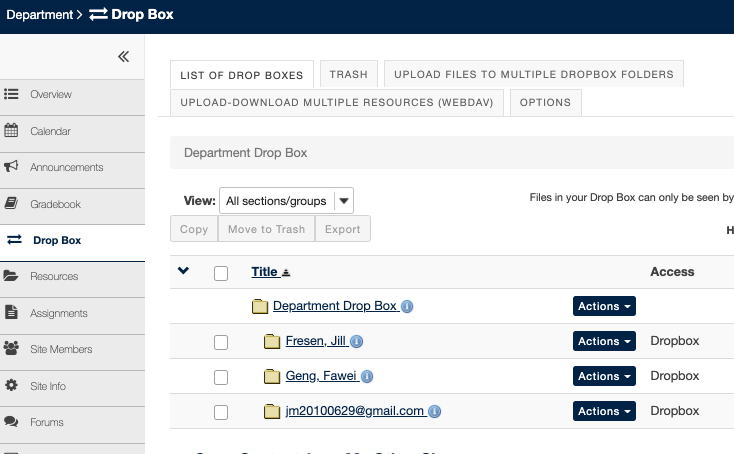The height and width of the screenshot is (454, 734).
Task: Open Actions dropdown for Fresen, Jill
Action: [604, 341]
